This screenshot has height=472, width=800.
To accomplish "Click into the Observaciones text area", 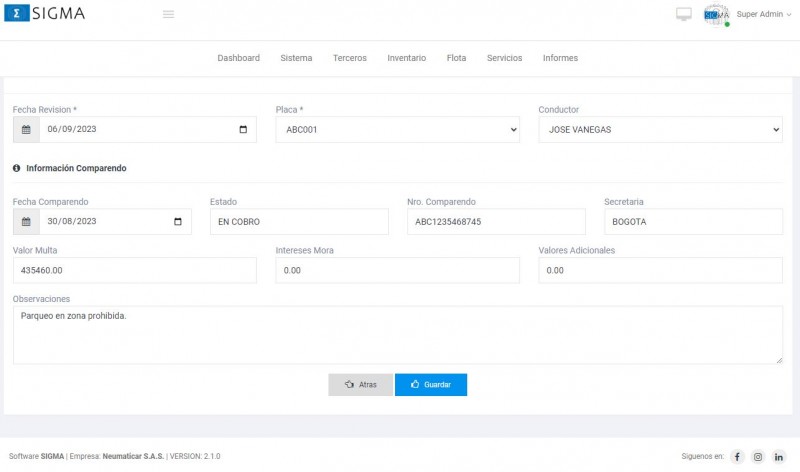I will (397, 335).
